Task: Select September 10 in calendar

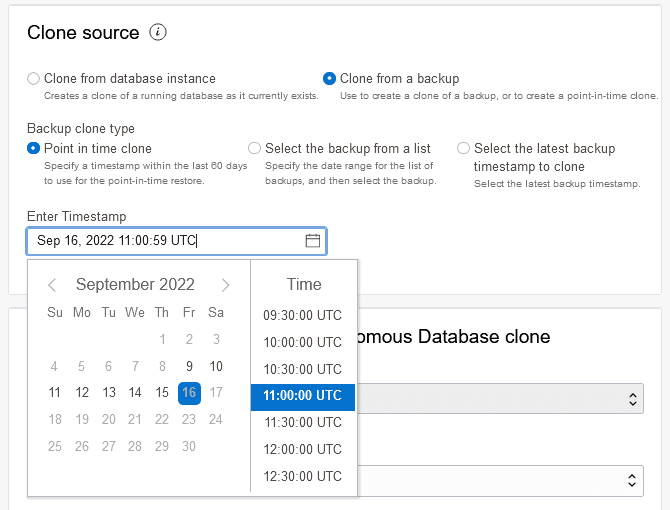Action: tap(216, 366)
